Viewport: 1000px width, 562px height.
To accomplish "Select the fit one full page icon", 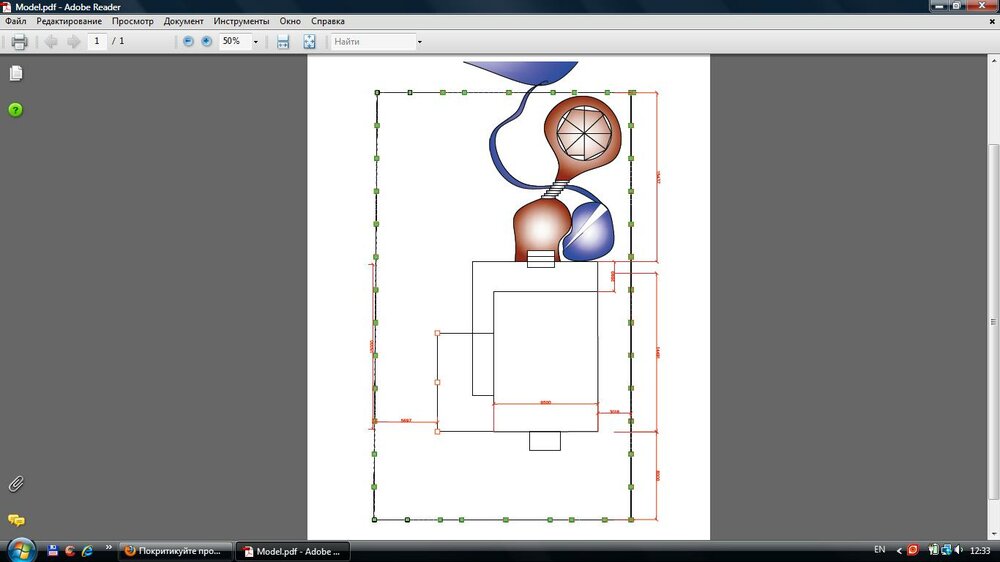I will click(309, 42).
